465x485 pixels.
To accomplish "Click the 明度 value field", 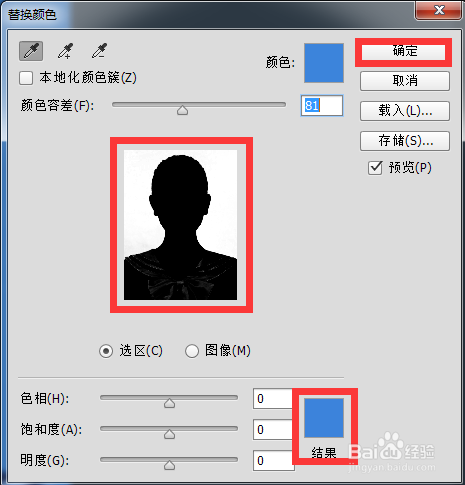I will click(x=273, y=460).
